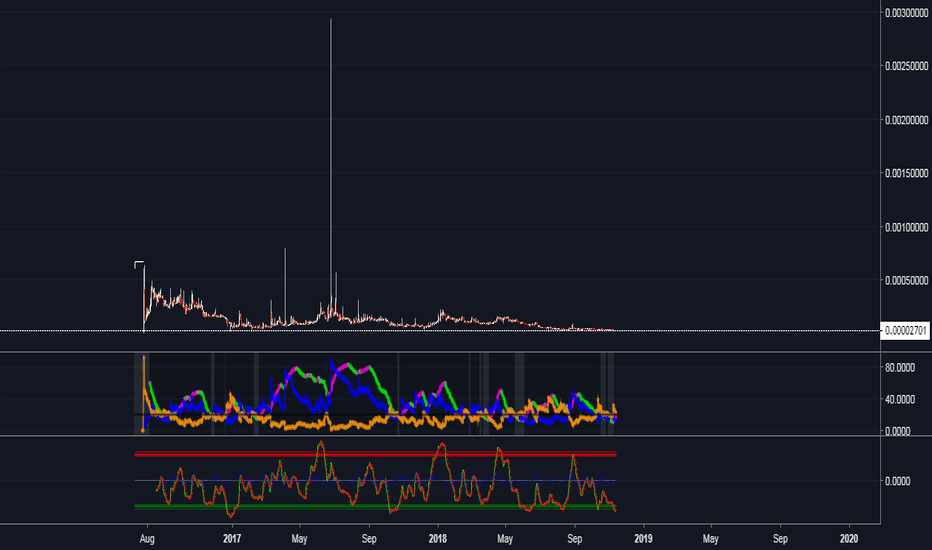Click the current price label 0.00002701
932x550 pixels.
click(x=905, y=331)
